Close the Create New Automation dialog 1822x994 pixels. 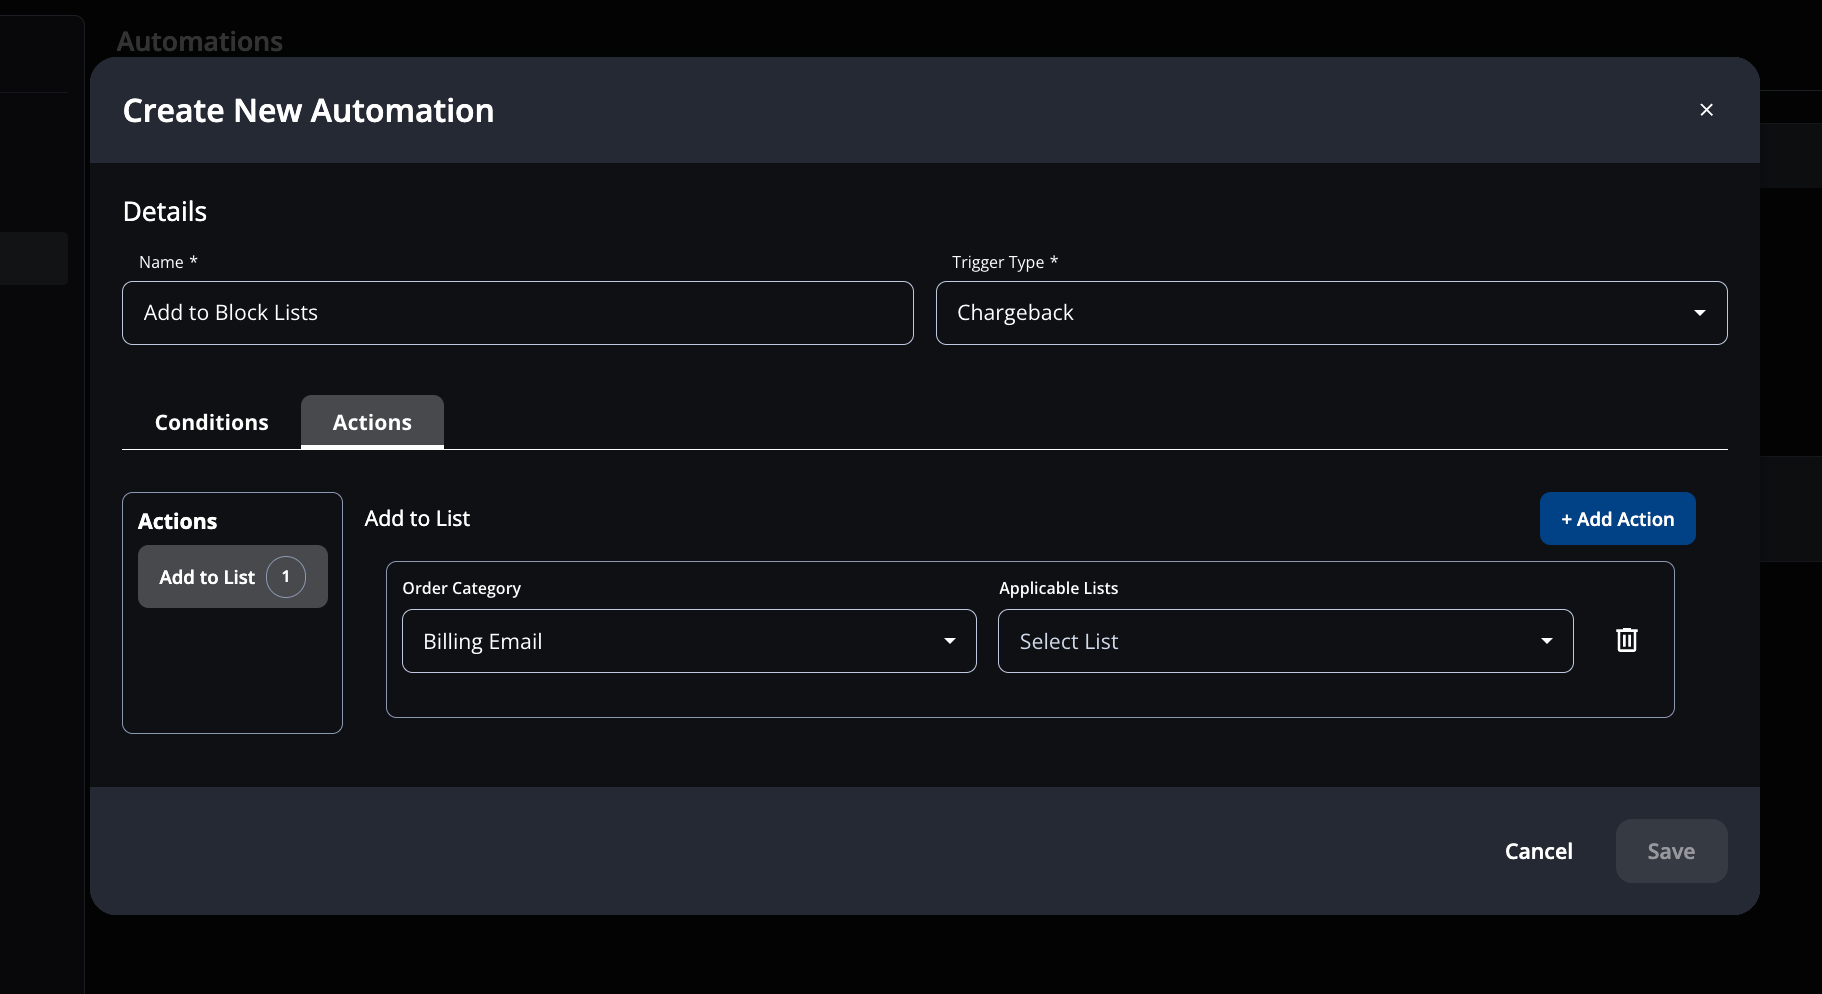pos(1706,110)
